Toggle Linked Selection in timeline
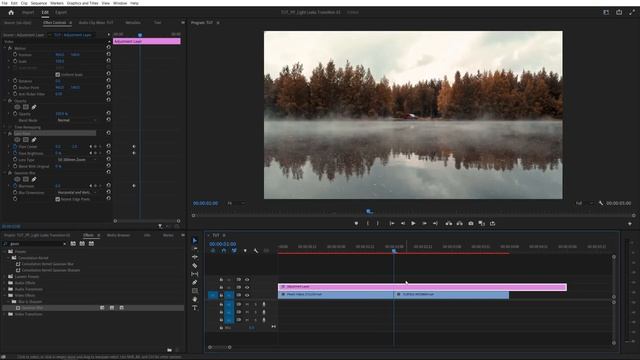 [x=234, y=251]
